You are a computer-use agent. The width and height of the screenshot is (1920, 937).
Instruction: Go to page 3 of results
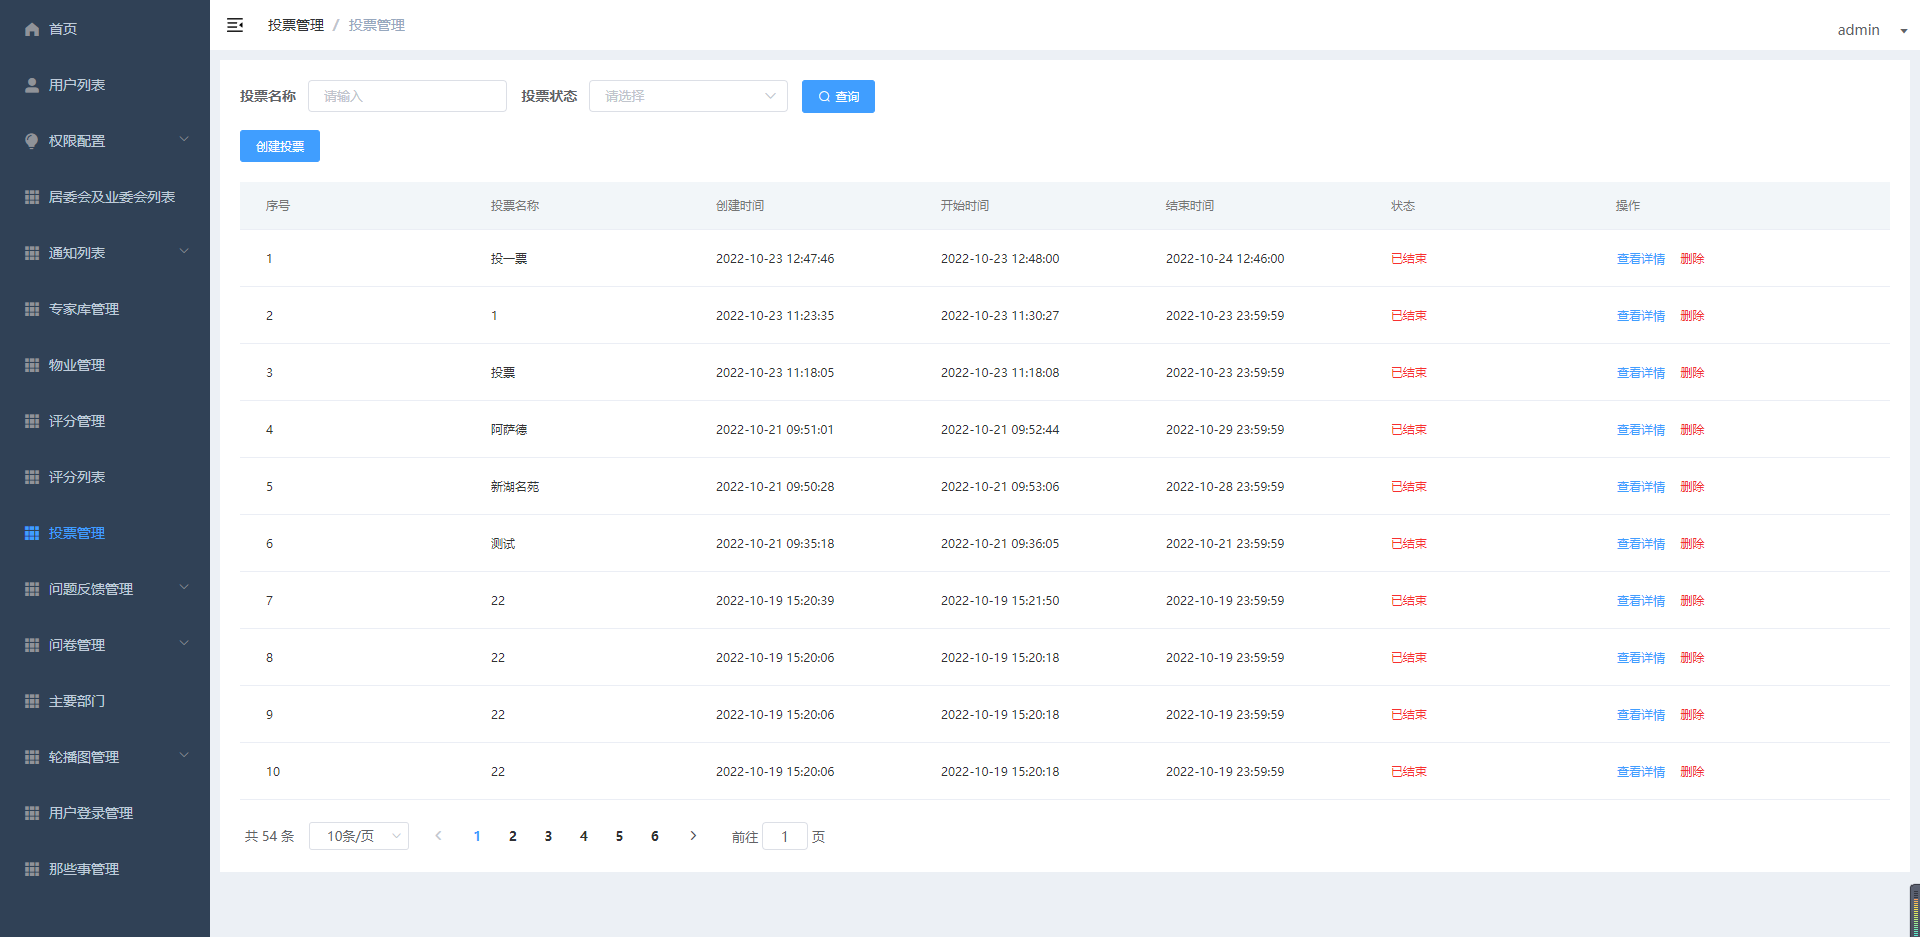(x=548, y=836)
